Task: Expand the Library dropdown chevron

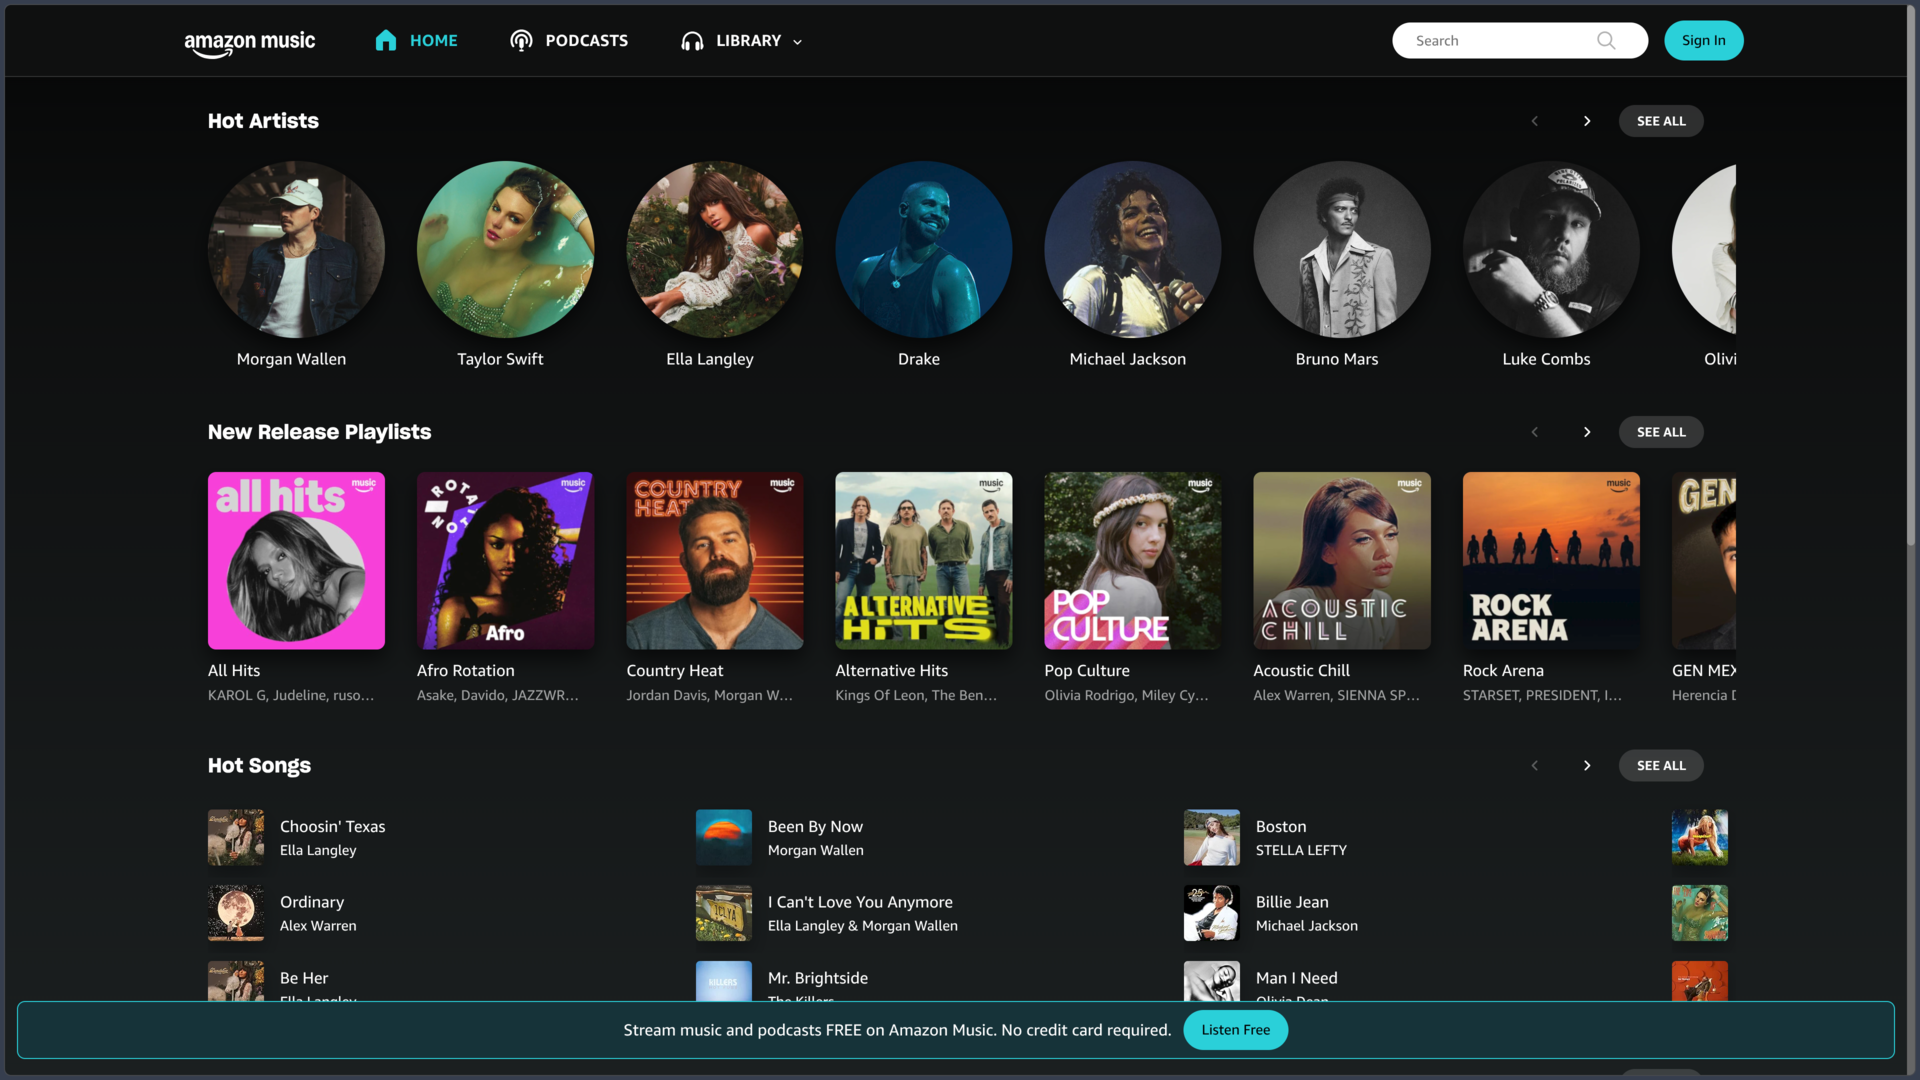Action: [x=797, y=42]
